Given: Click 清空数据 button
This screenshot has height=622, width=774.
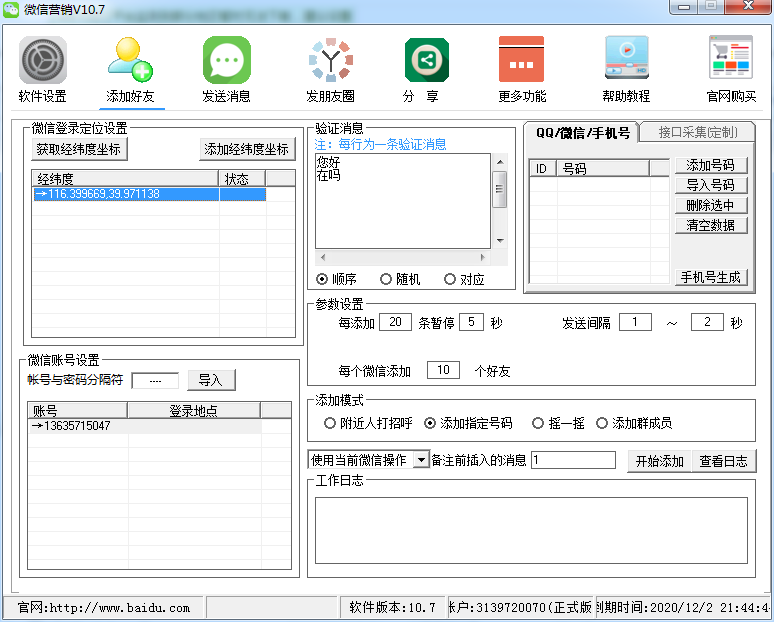Looking at the screenshot, I should [x=711, y=225].
